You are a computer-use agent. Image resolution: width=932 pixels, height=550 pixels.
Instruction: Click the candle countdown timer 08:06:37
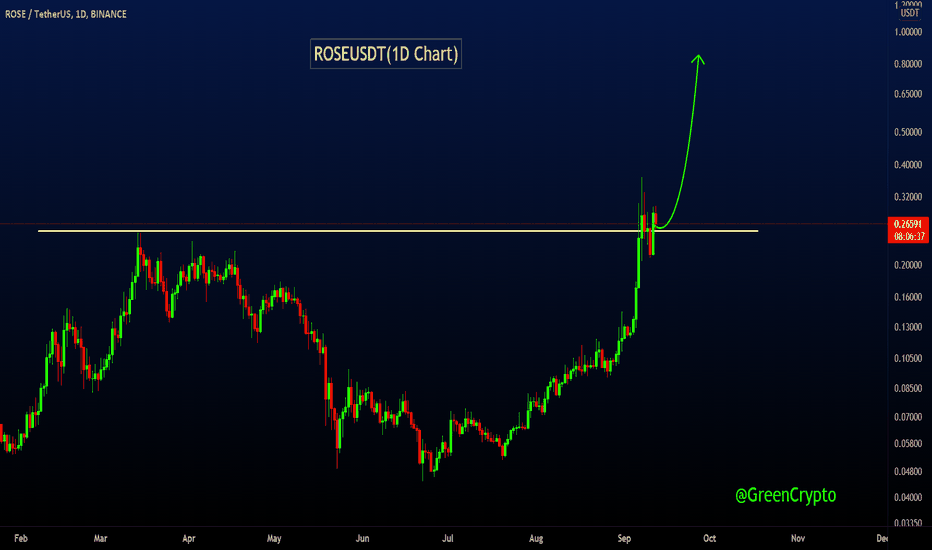pyautogui.click(x=909, y=236)
